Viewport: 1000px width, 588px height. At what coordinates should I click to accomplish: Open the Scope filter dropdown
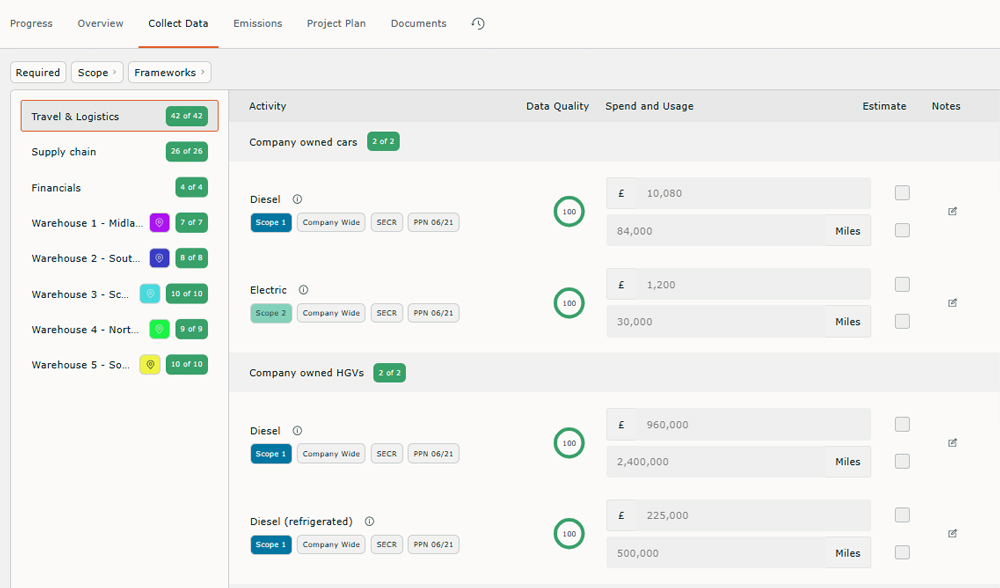click(96, 72)
